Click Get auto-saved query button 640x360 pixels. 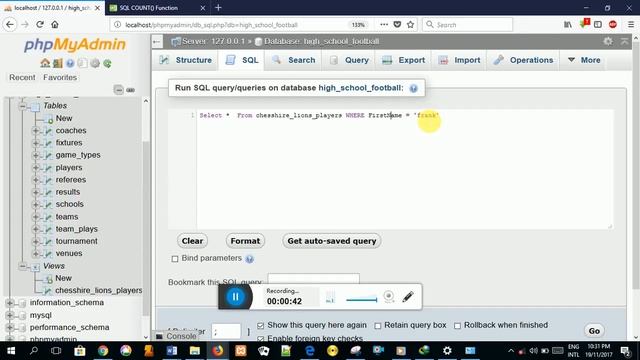click(x=332, y=241)
